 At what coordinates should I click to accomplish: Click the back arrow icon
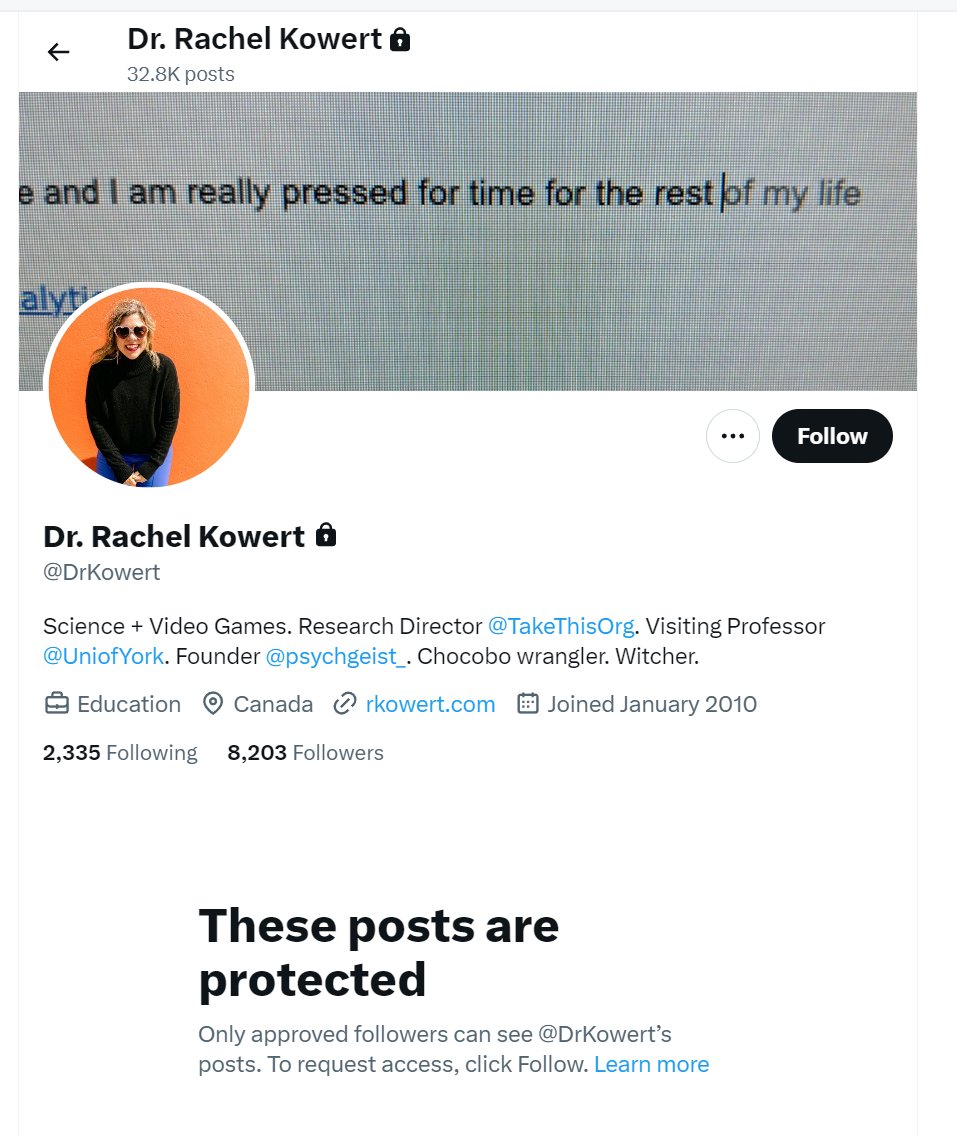pos(58,52)
